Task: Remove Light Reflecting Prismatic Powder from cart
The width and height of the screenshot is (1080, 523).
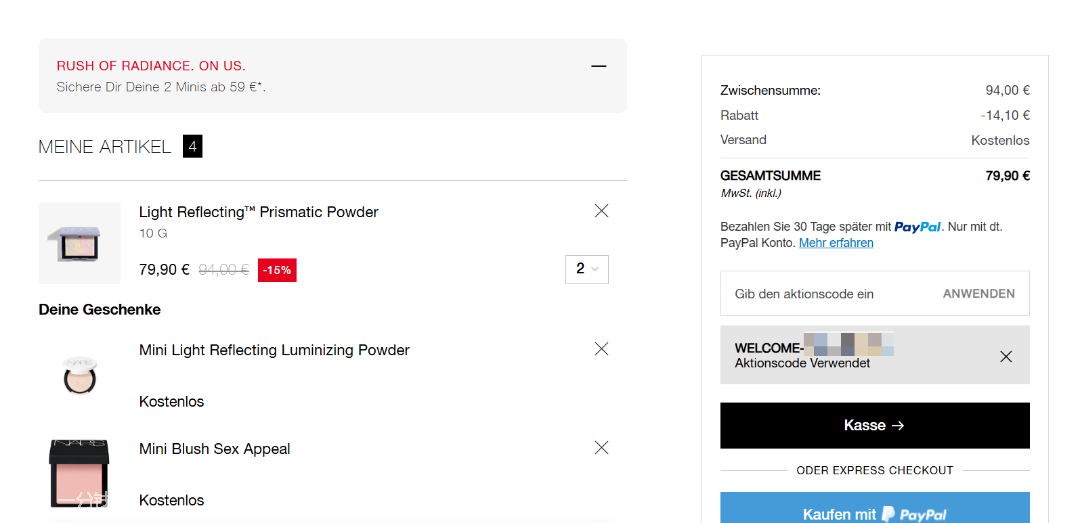Action: 601,211
